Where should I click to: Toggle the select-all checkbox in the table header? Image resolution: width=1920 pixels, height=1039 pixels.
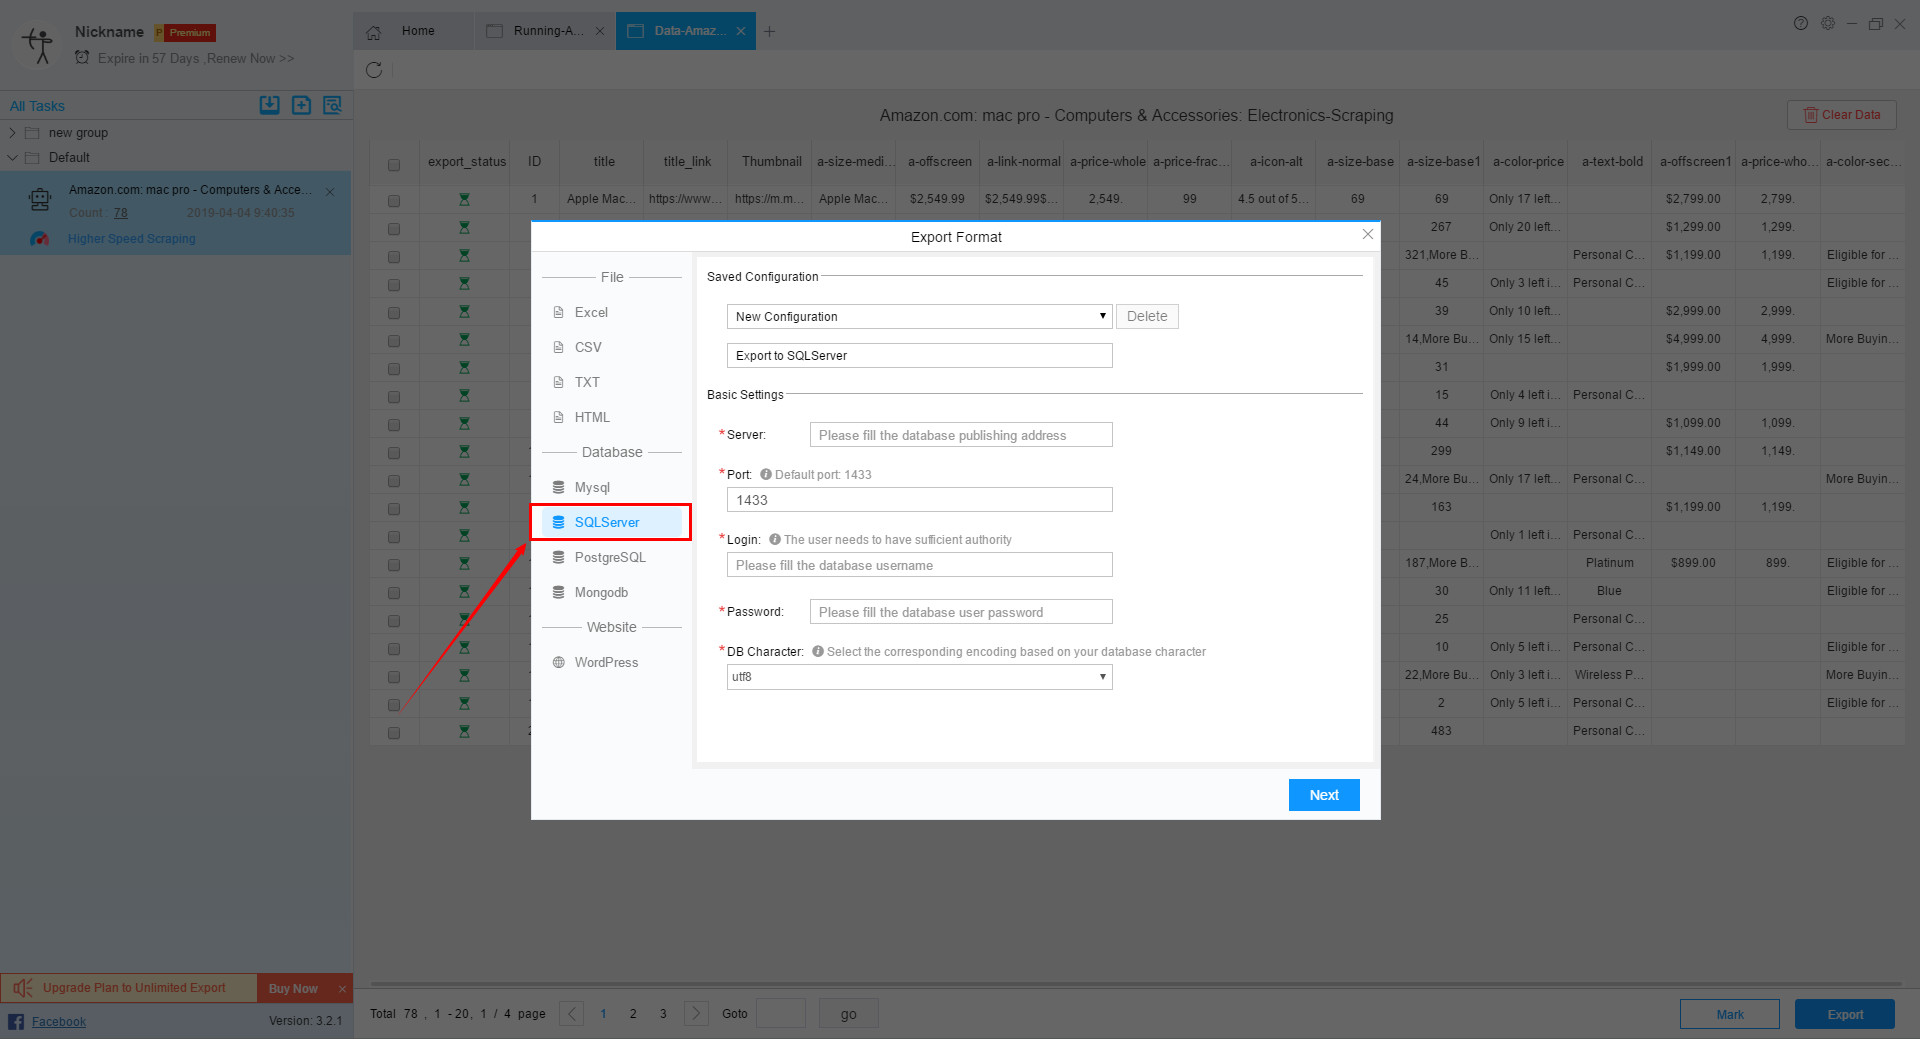coord(394,164)
